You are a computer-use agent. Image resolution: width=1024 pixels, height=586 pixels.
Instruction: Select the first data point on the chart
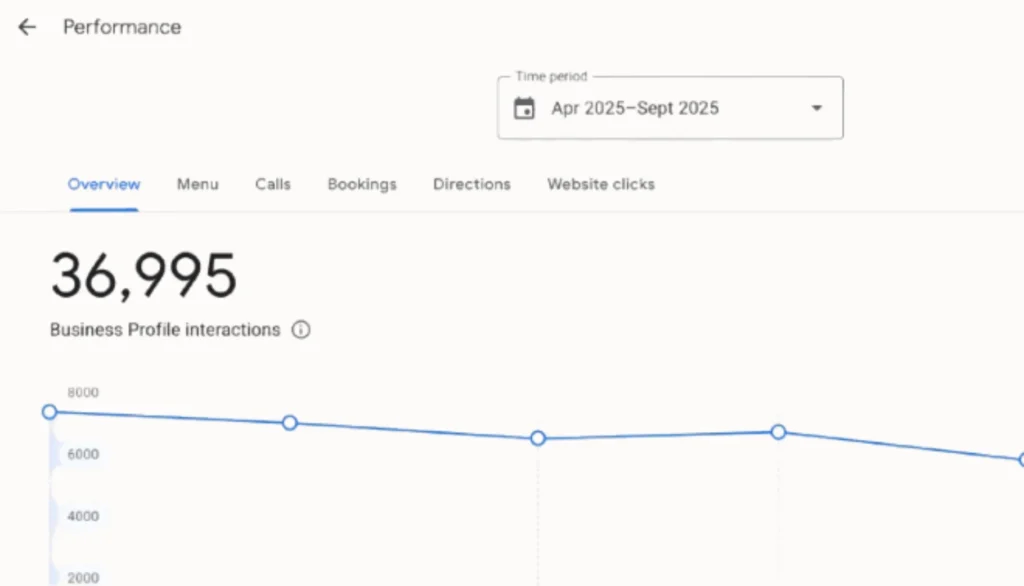(x=49, y=412)
